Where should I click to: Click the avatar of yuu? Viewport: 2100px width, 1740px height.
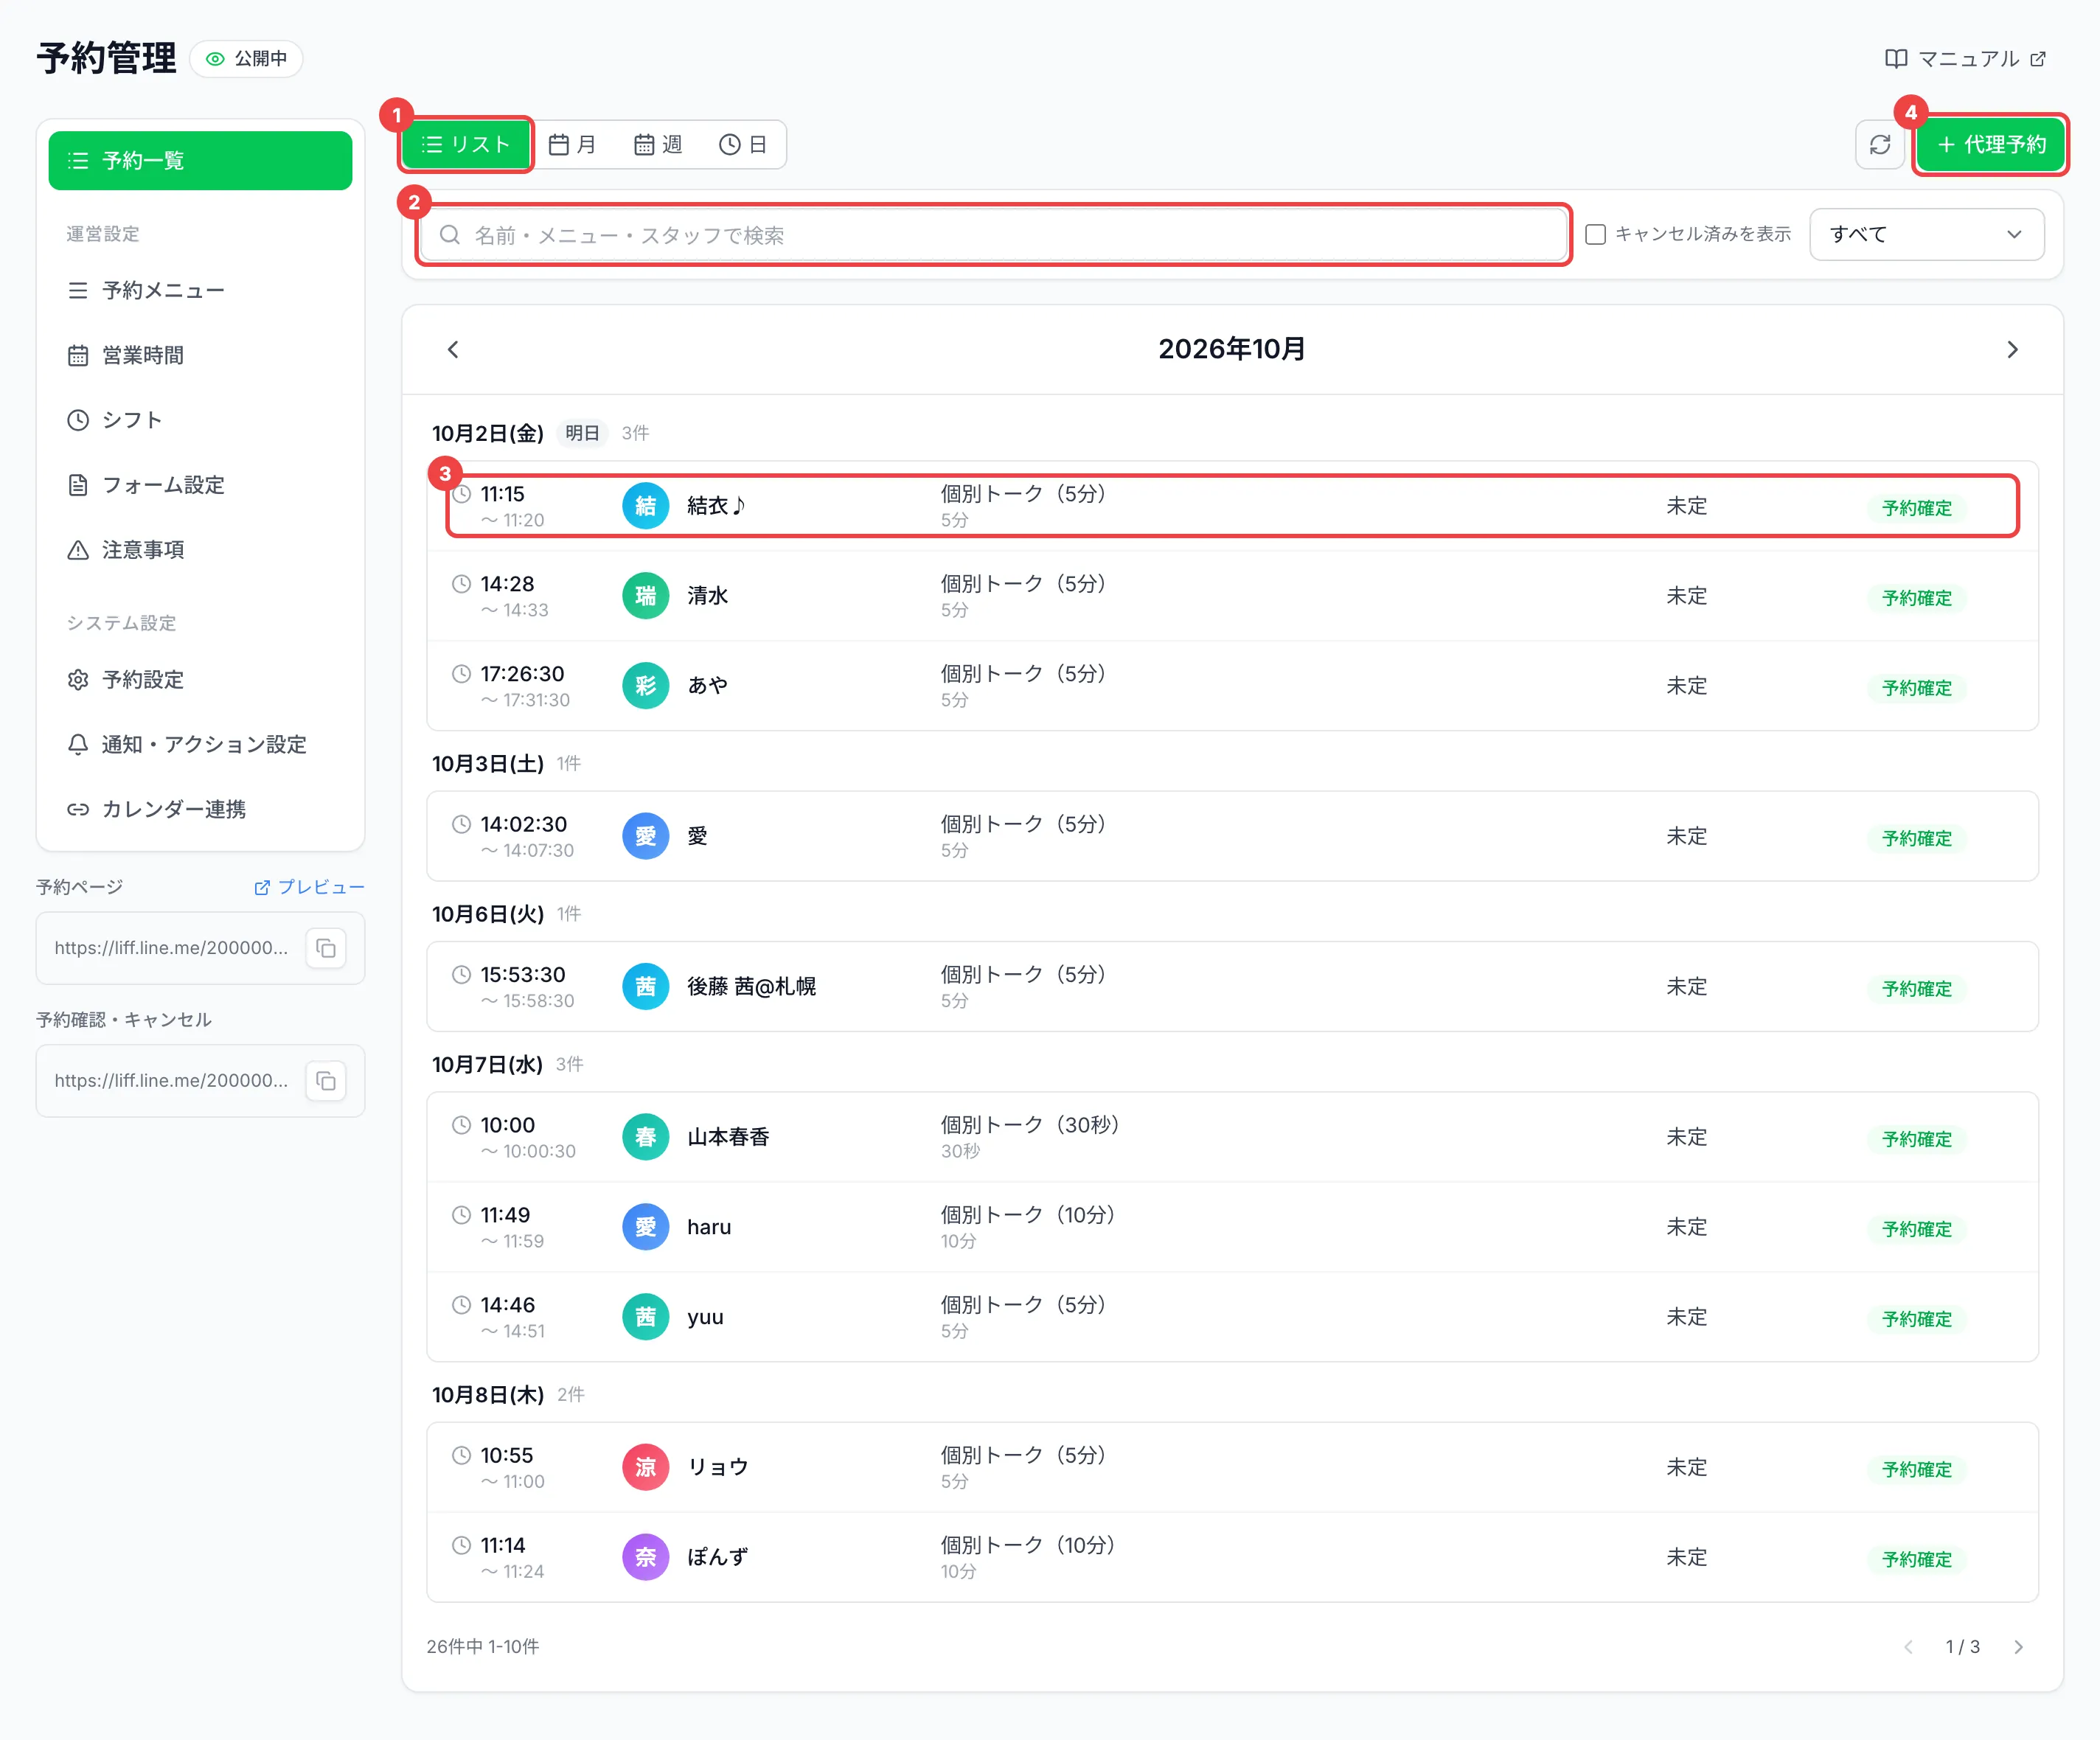(646, 1317)
